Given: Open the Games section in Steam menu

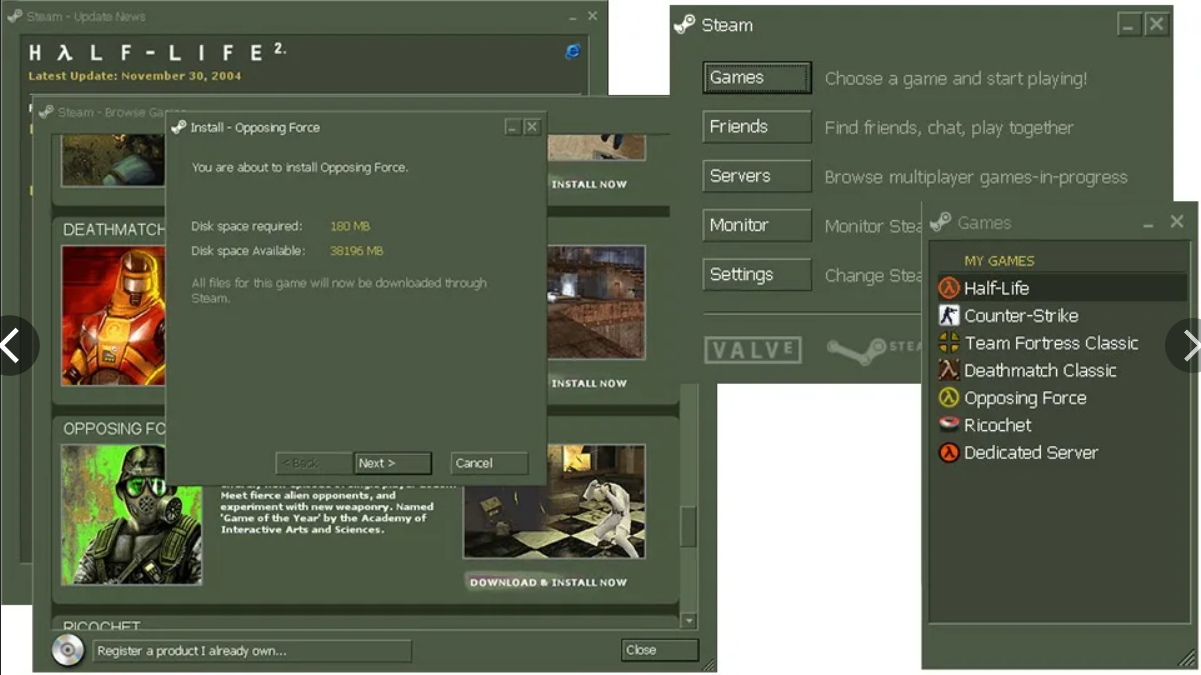Looking at the screenshot, I should (x=757, y=78).
